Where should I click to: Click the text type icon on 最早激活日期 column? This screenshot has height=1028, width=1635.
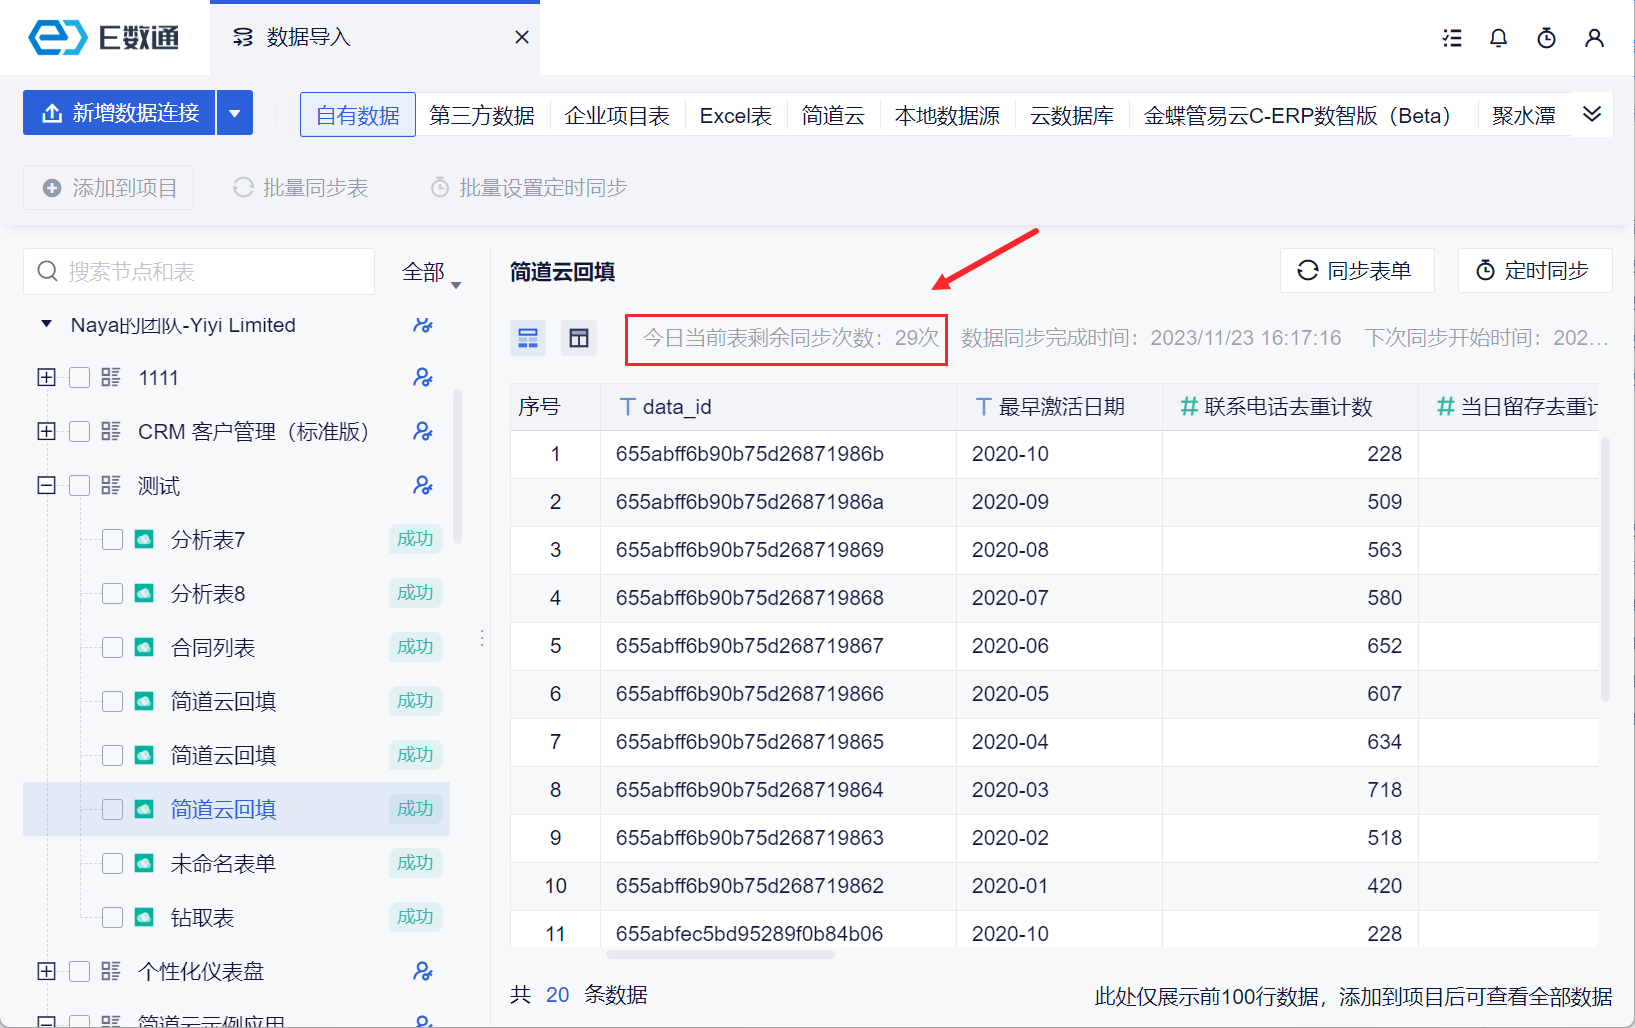[983, 407]
